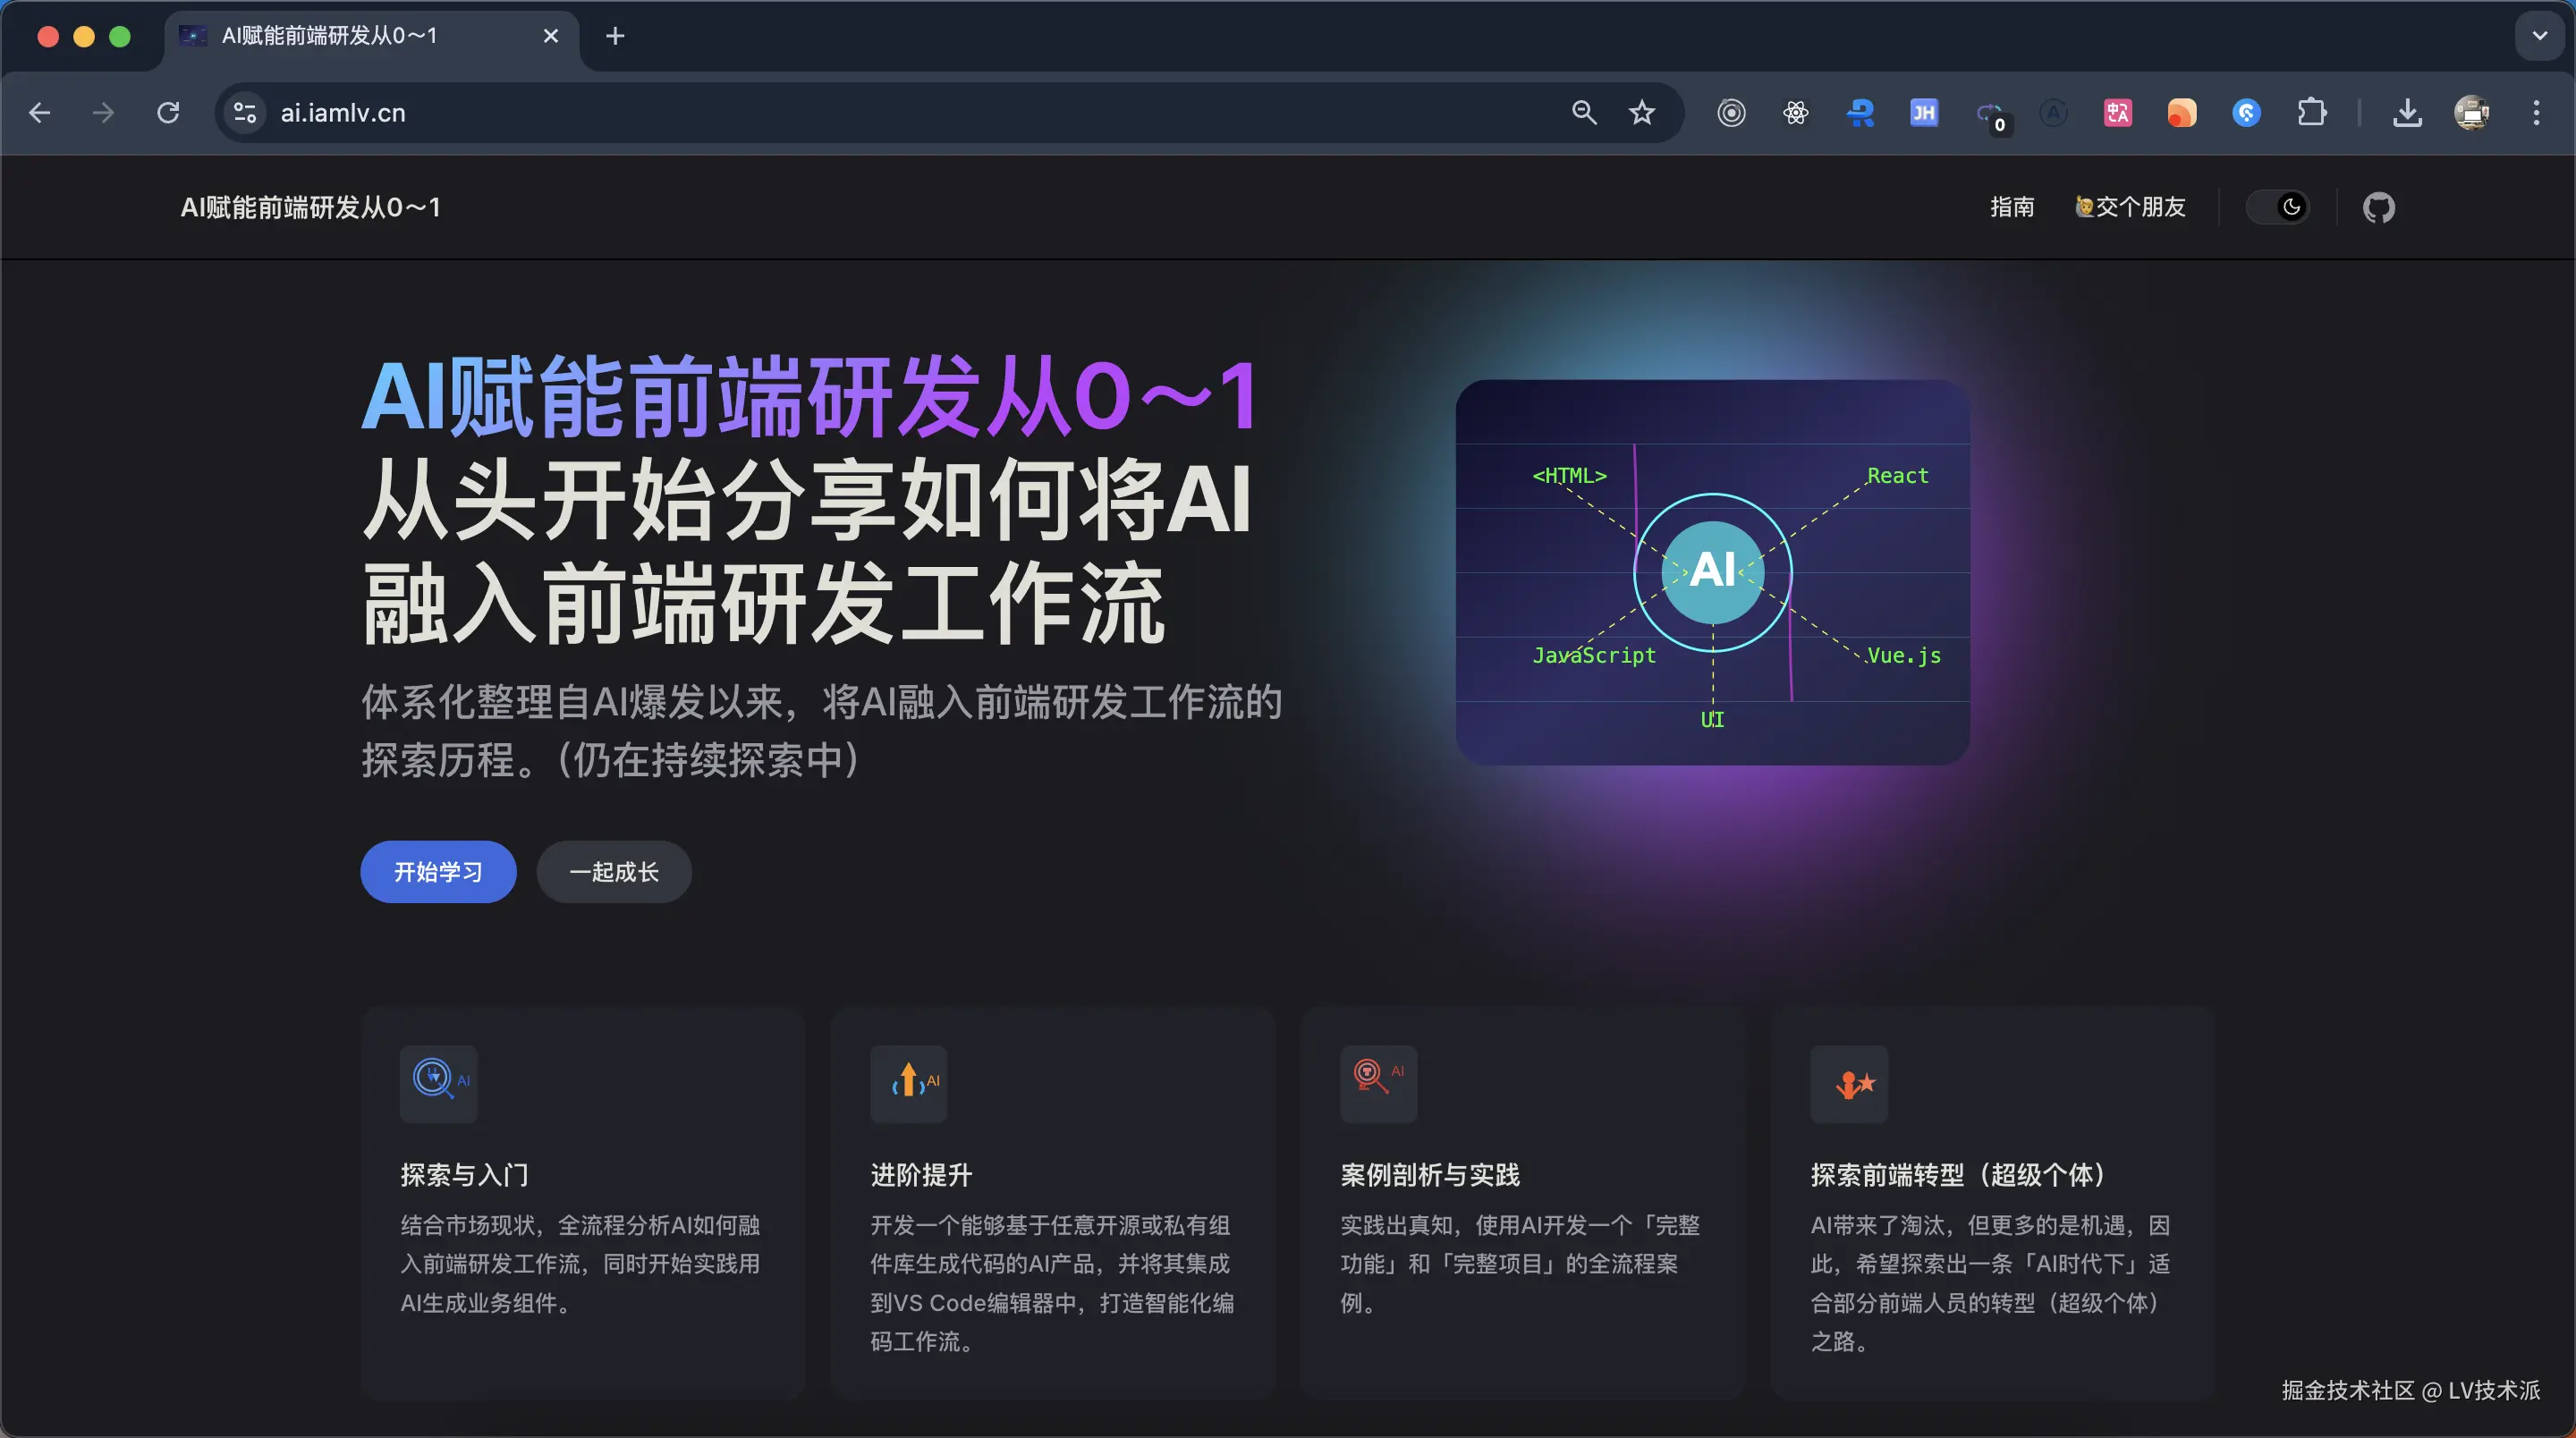Click the address bar zoom magnifier icon
This screenshot has height=1438, width=2576.
tap(1584, 113)
